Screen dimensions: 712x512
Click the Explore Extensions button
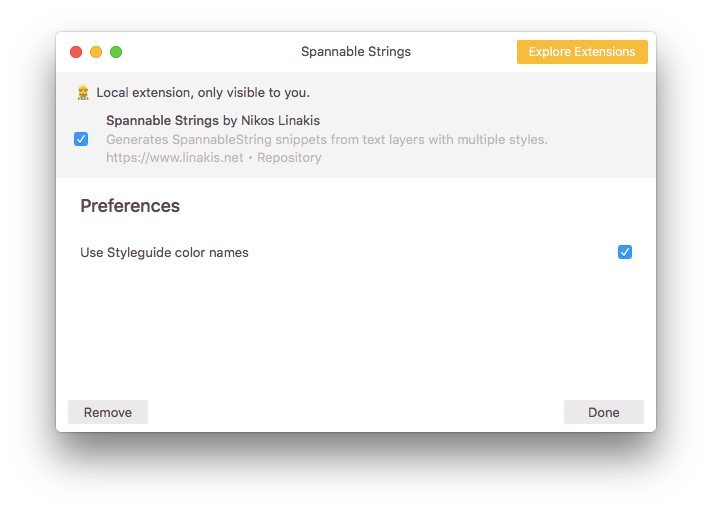(x=582, y=52)
